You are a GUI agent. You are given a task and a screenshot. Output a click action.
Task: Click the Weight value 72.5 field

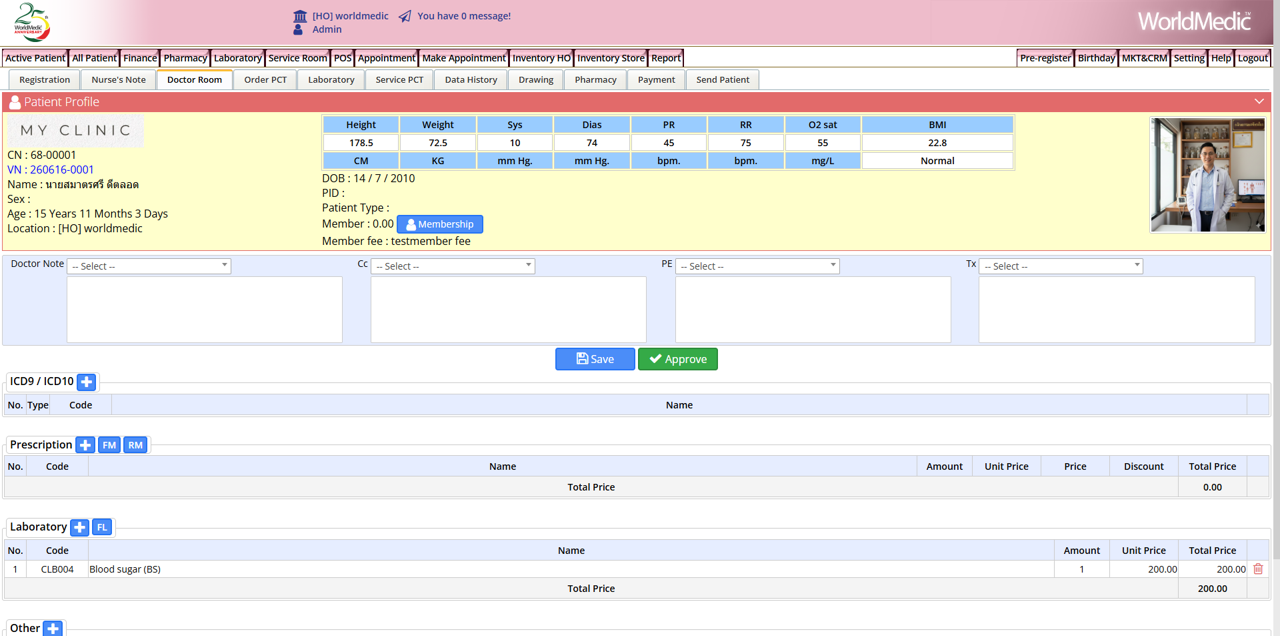coord(438,143)
